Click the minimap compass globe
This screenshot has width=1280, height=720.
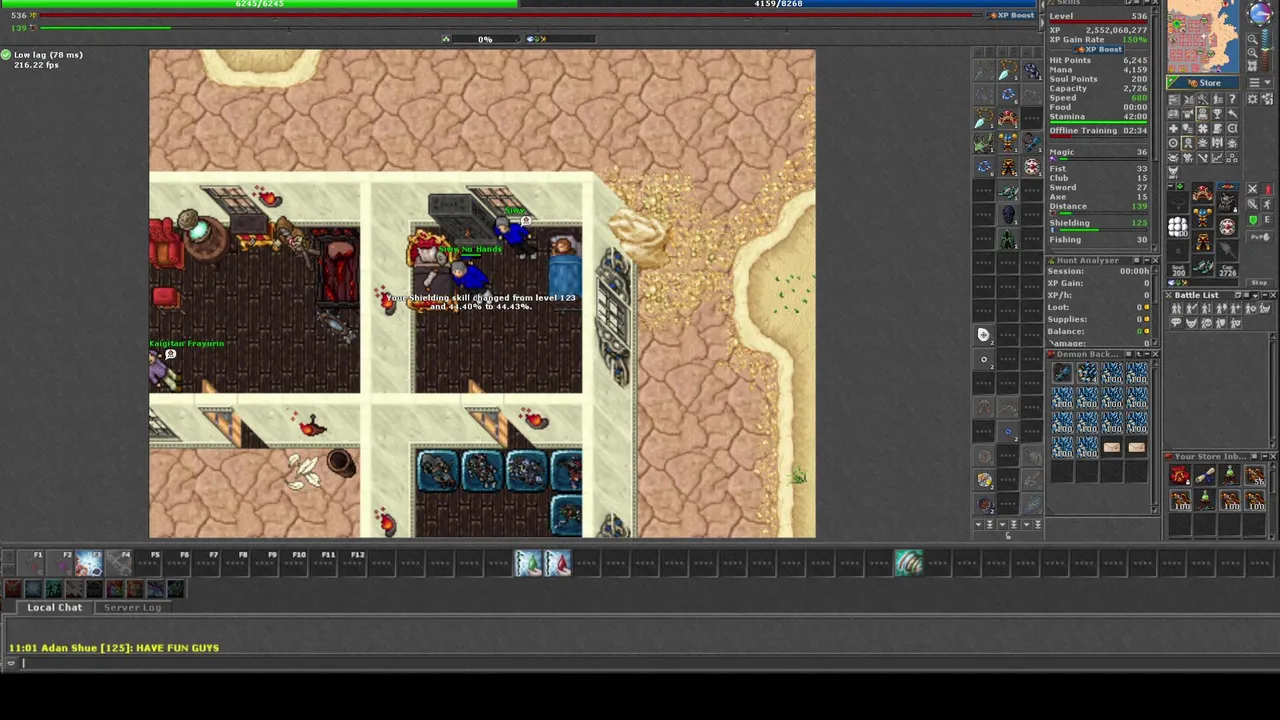pyautogui.click(x=1260, y=13)
